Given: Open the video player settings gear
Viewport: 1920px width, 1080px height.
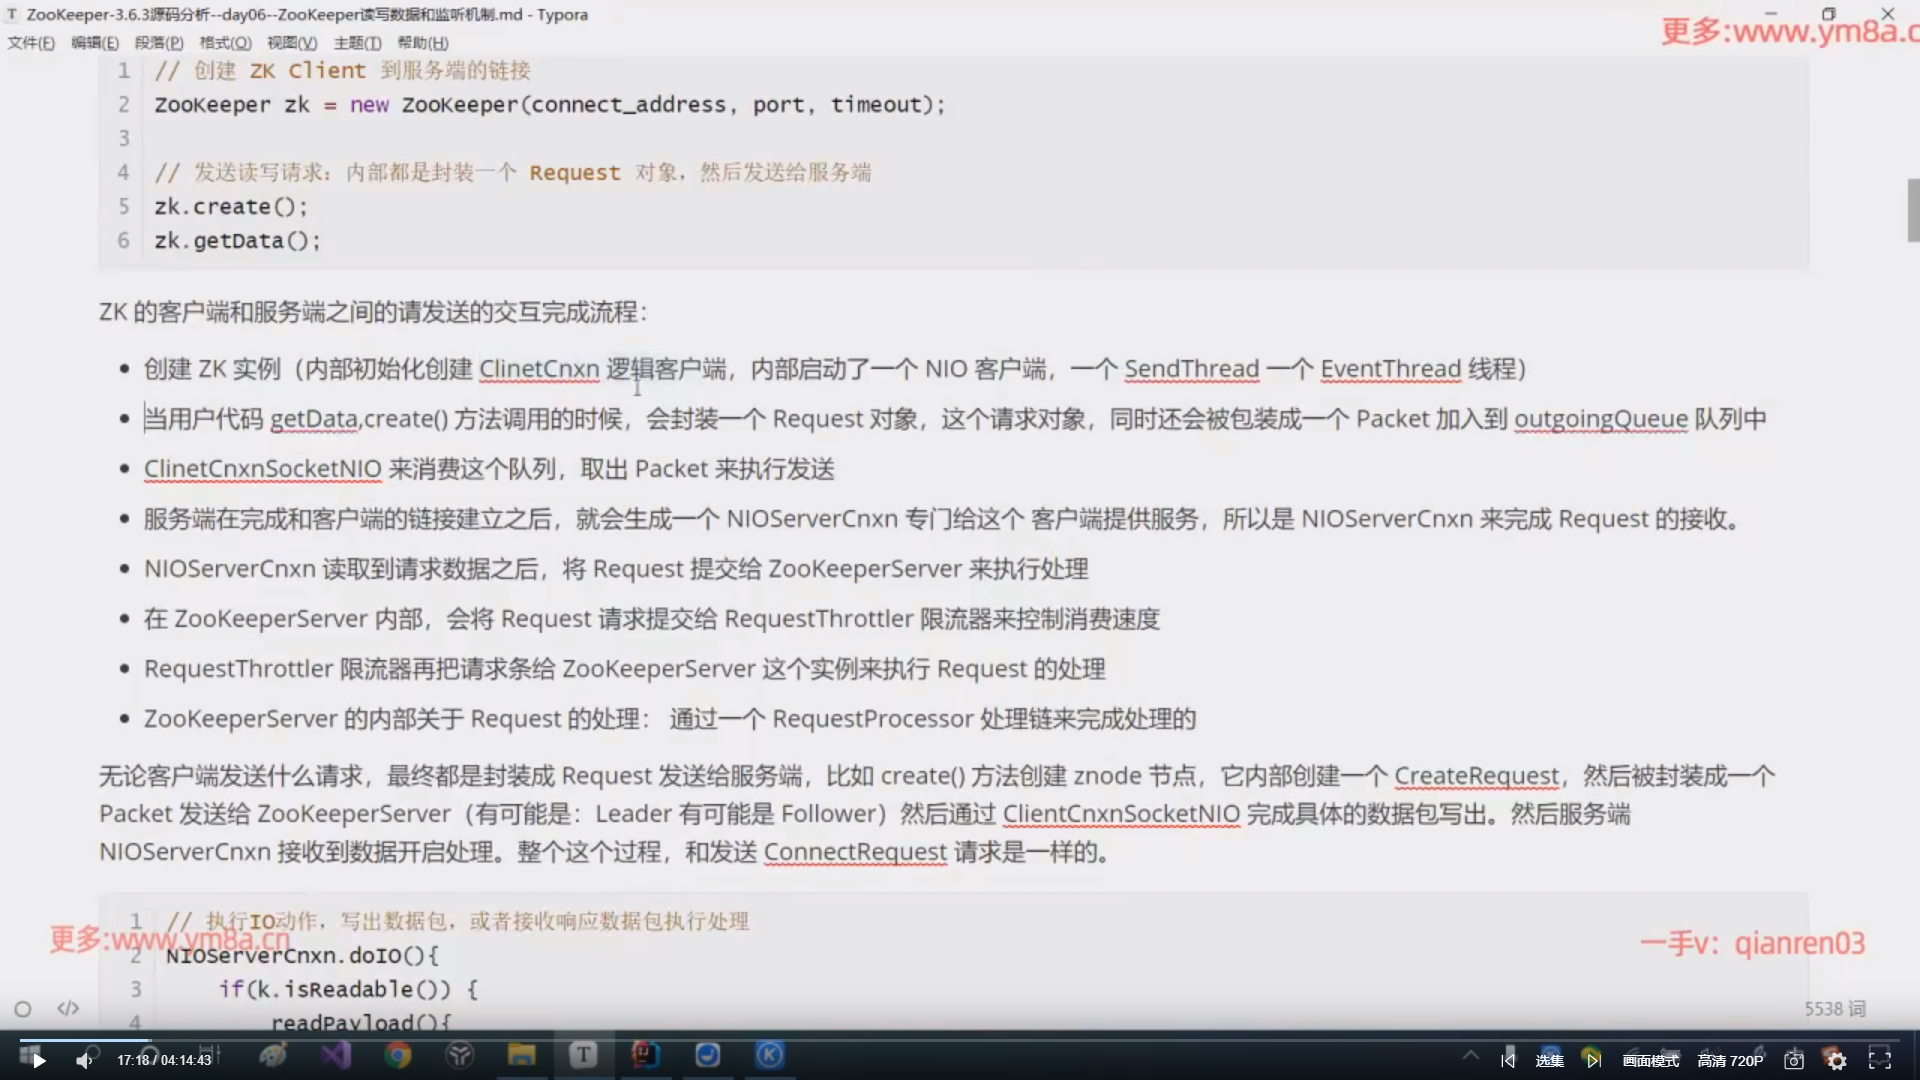Looking at the screenshot, I should tap(1836, 1060).
